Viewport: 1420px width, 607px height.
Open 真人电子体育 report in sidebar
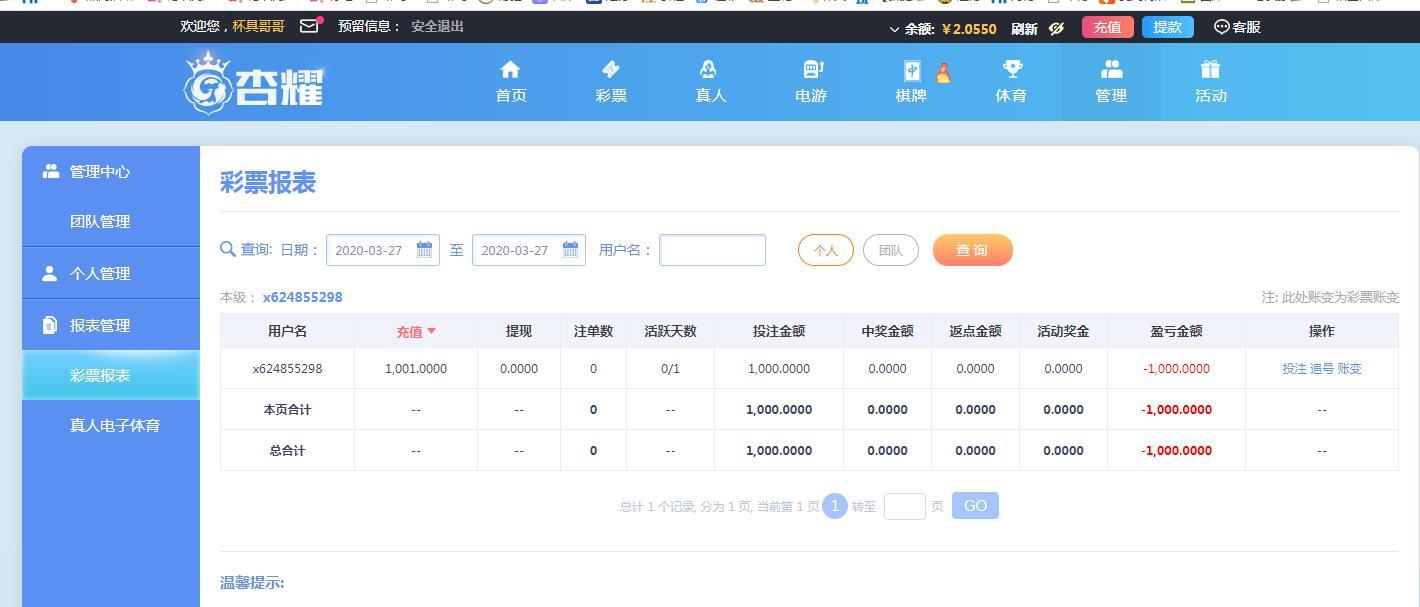coord(115,425)
